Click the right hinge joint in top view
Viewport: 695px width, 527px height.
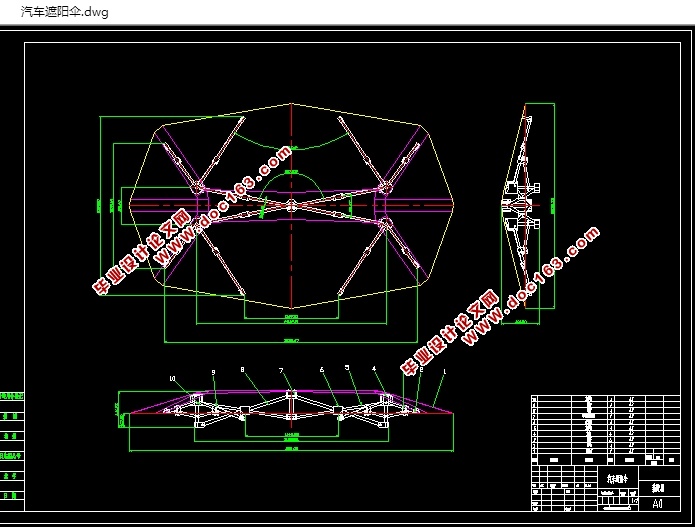click(x=385, y=186)
